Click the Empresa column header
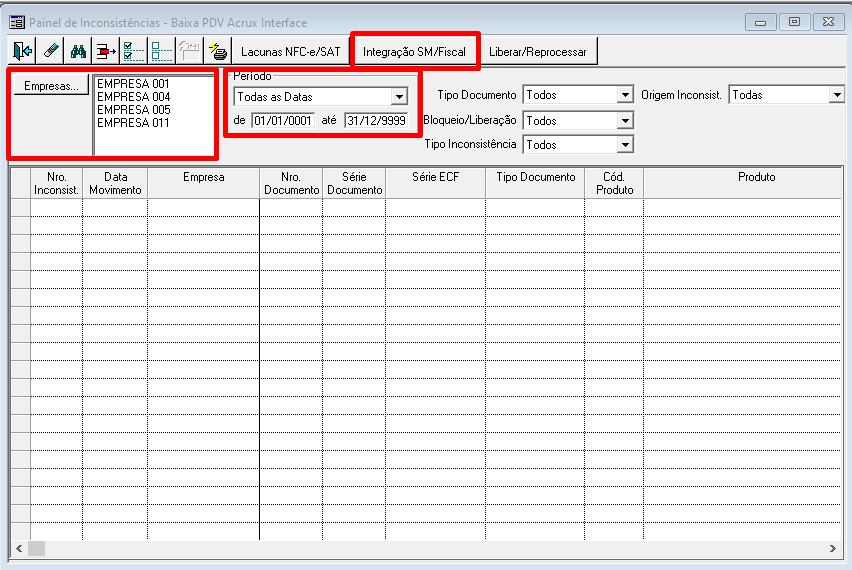Image resolution: width=852 pixels, height=570 pixels. pos(204,183)
